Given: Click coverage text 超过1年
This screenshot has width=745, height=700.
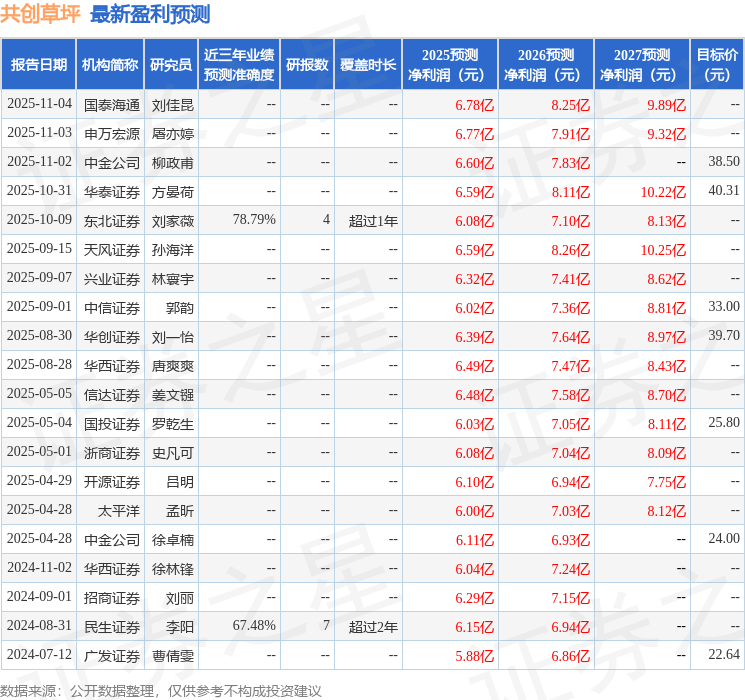Looking at the screenshot, I should [373, 221].
